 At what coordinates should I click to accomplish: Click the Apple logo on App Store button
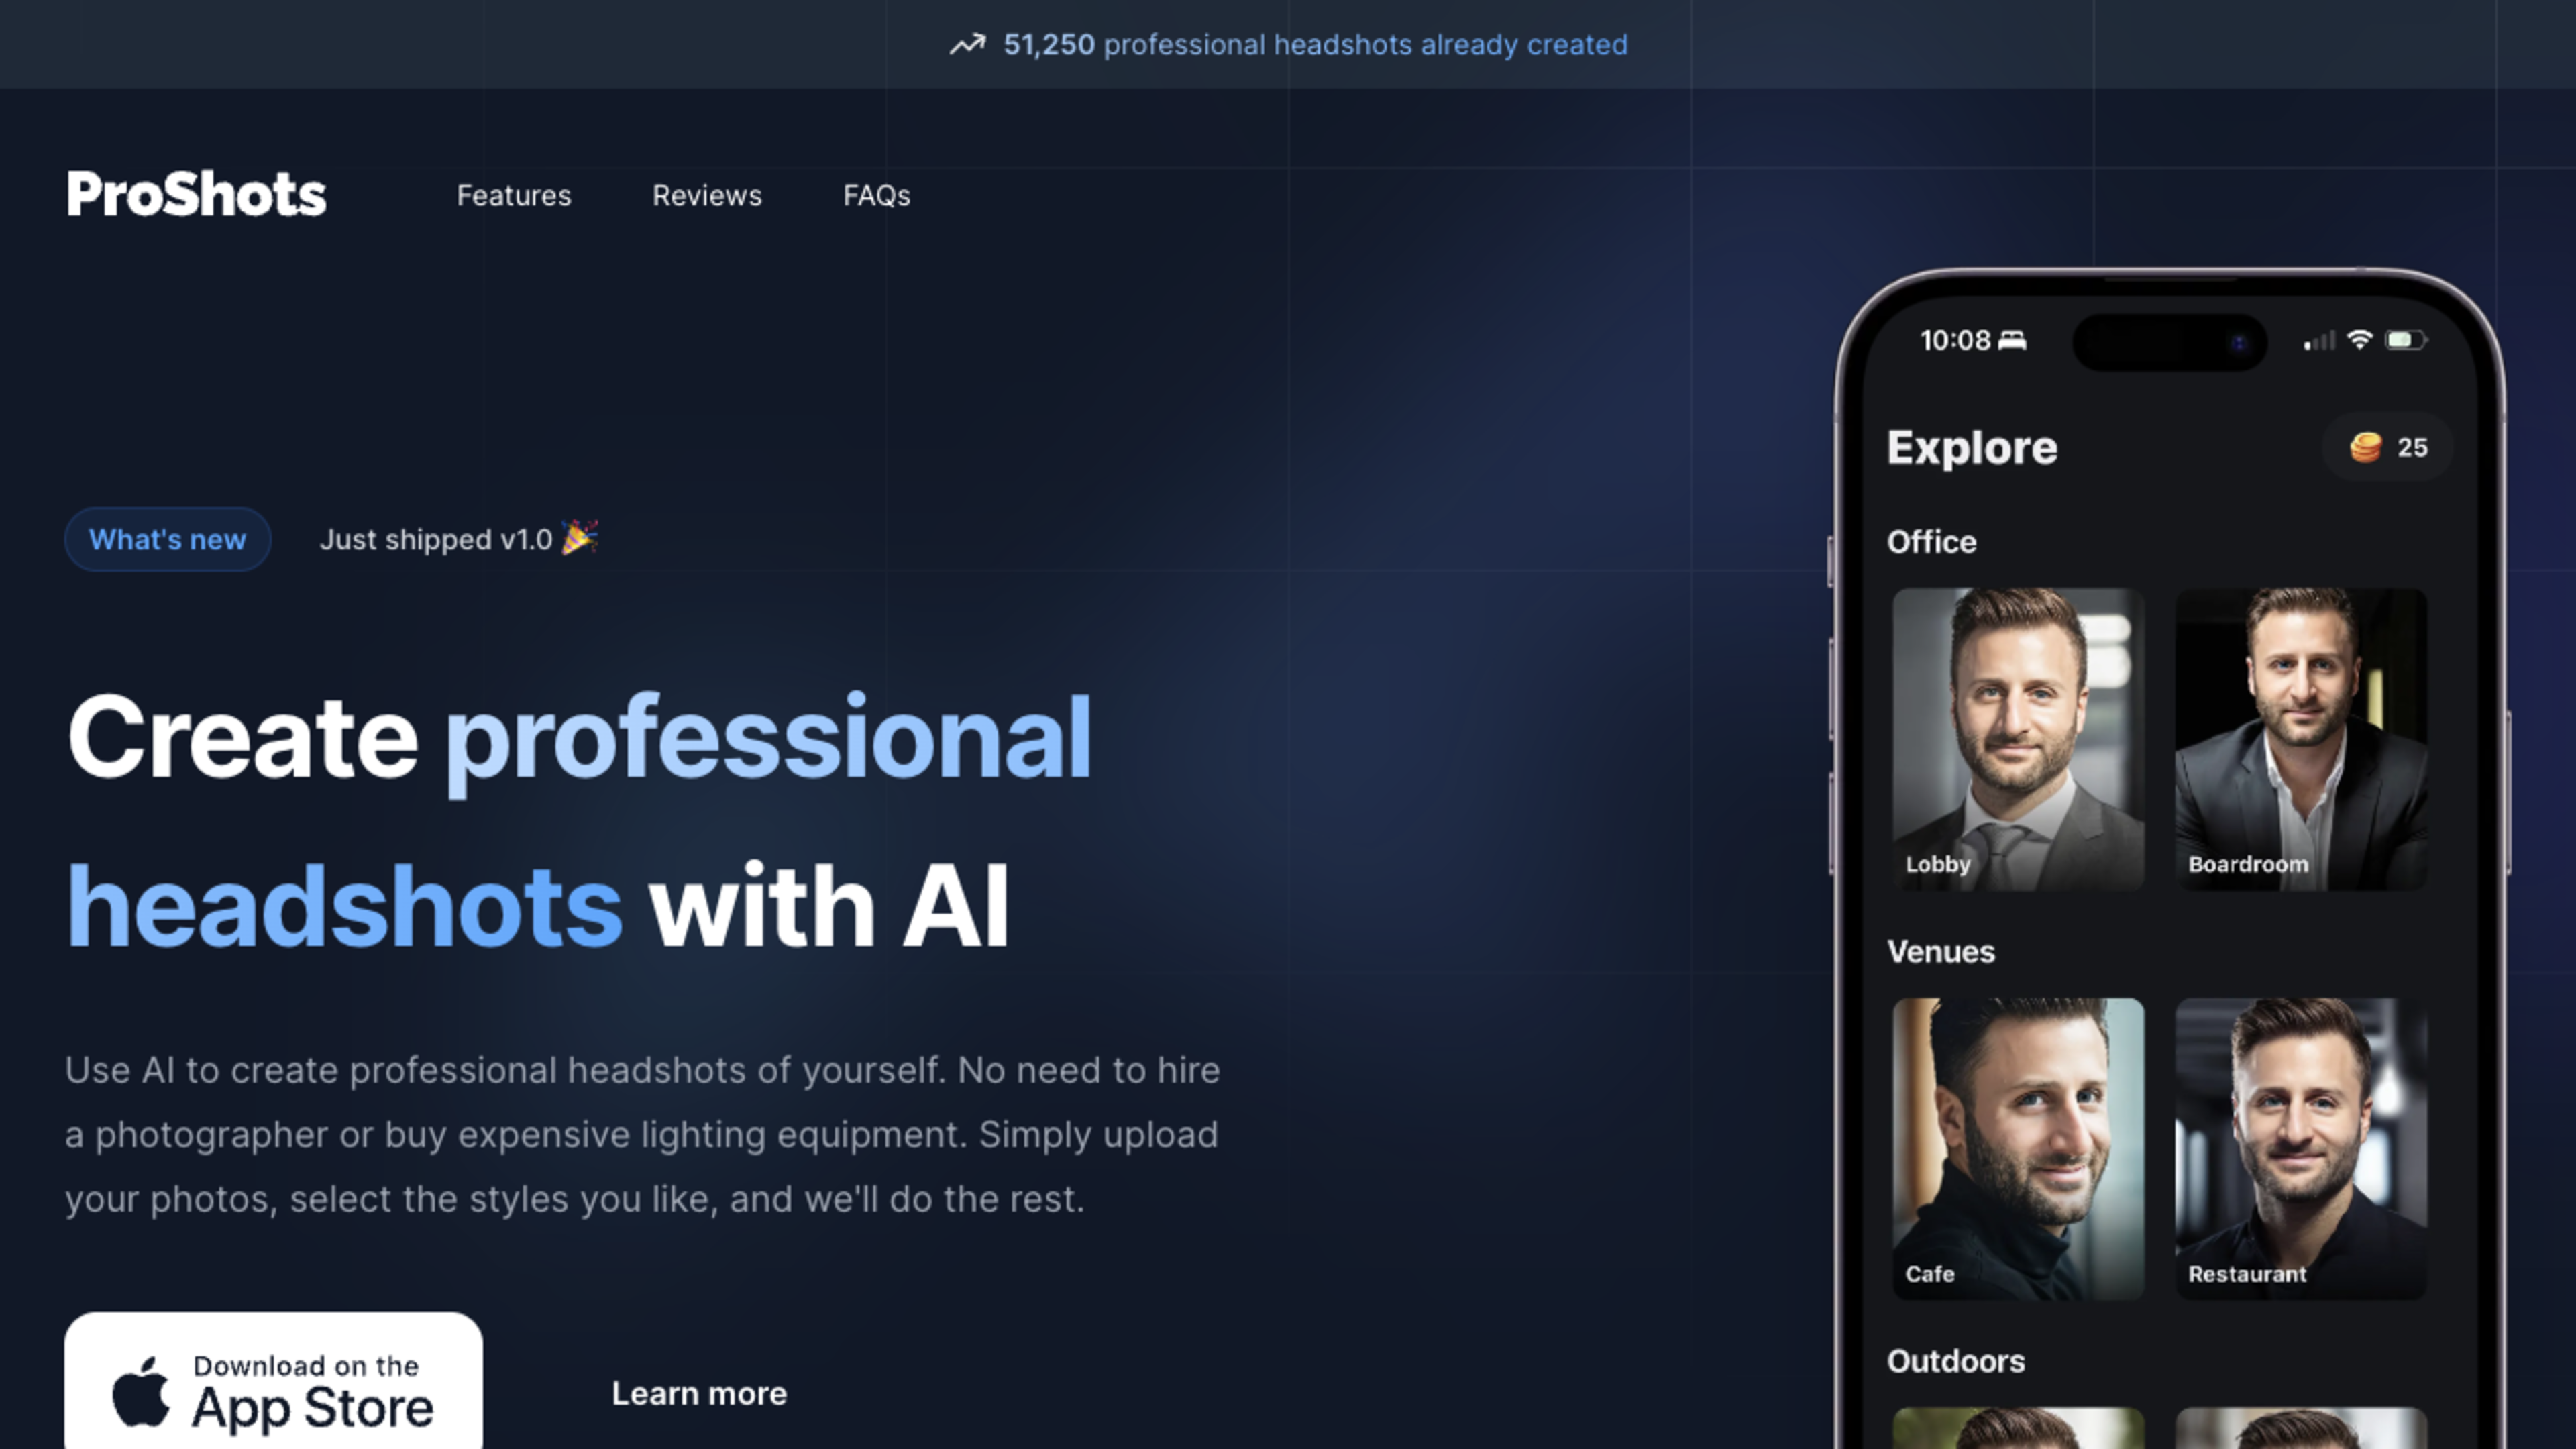click(x=141, y=1391)
